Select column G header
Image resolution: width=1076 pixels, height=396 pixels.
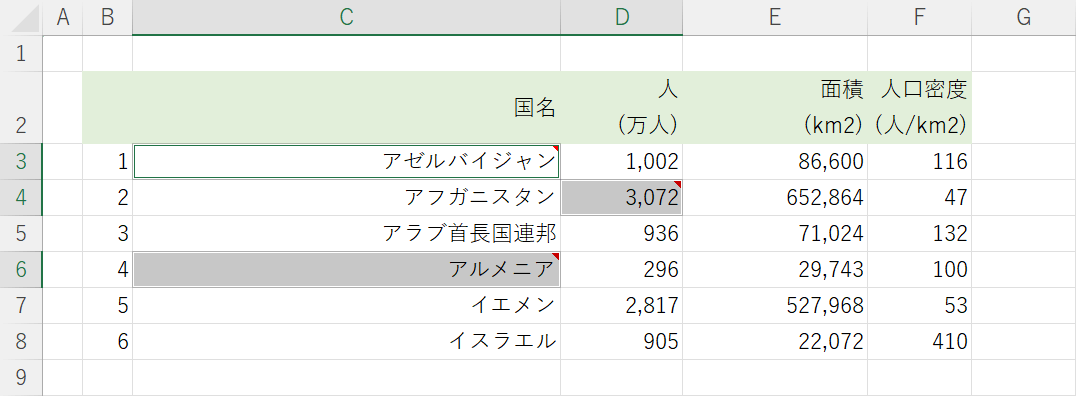[1024, 17]
